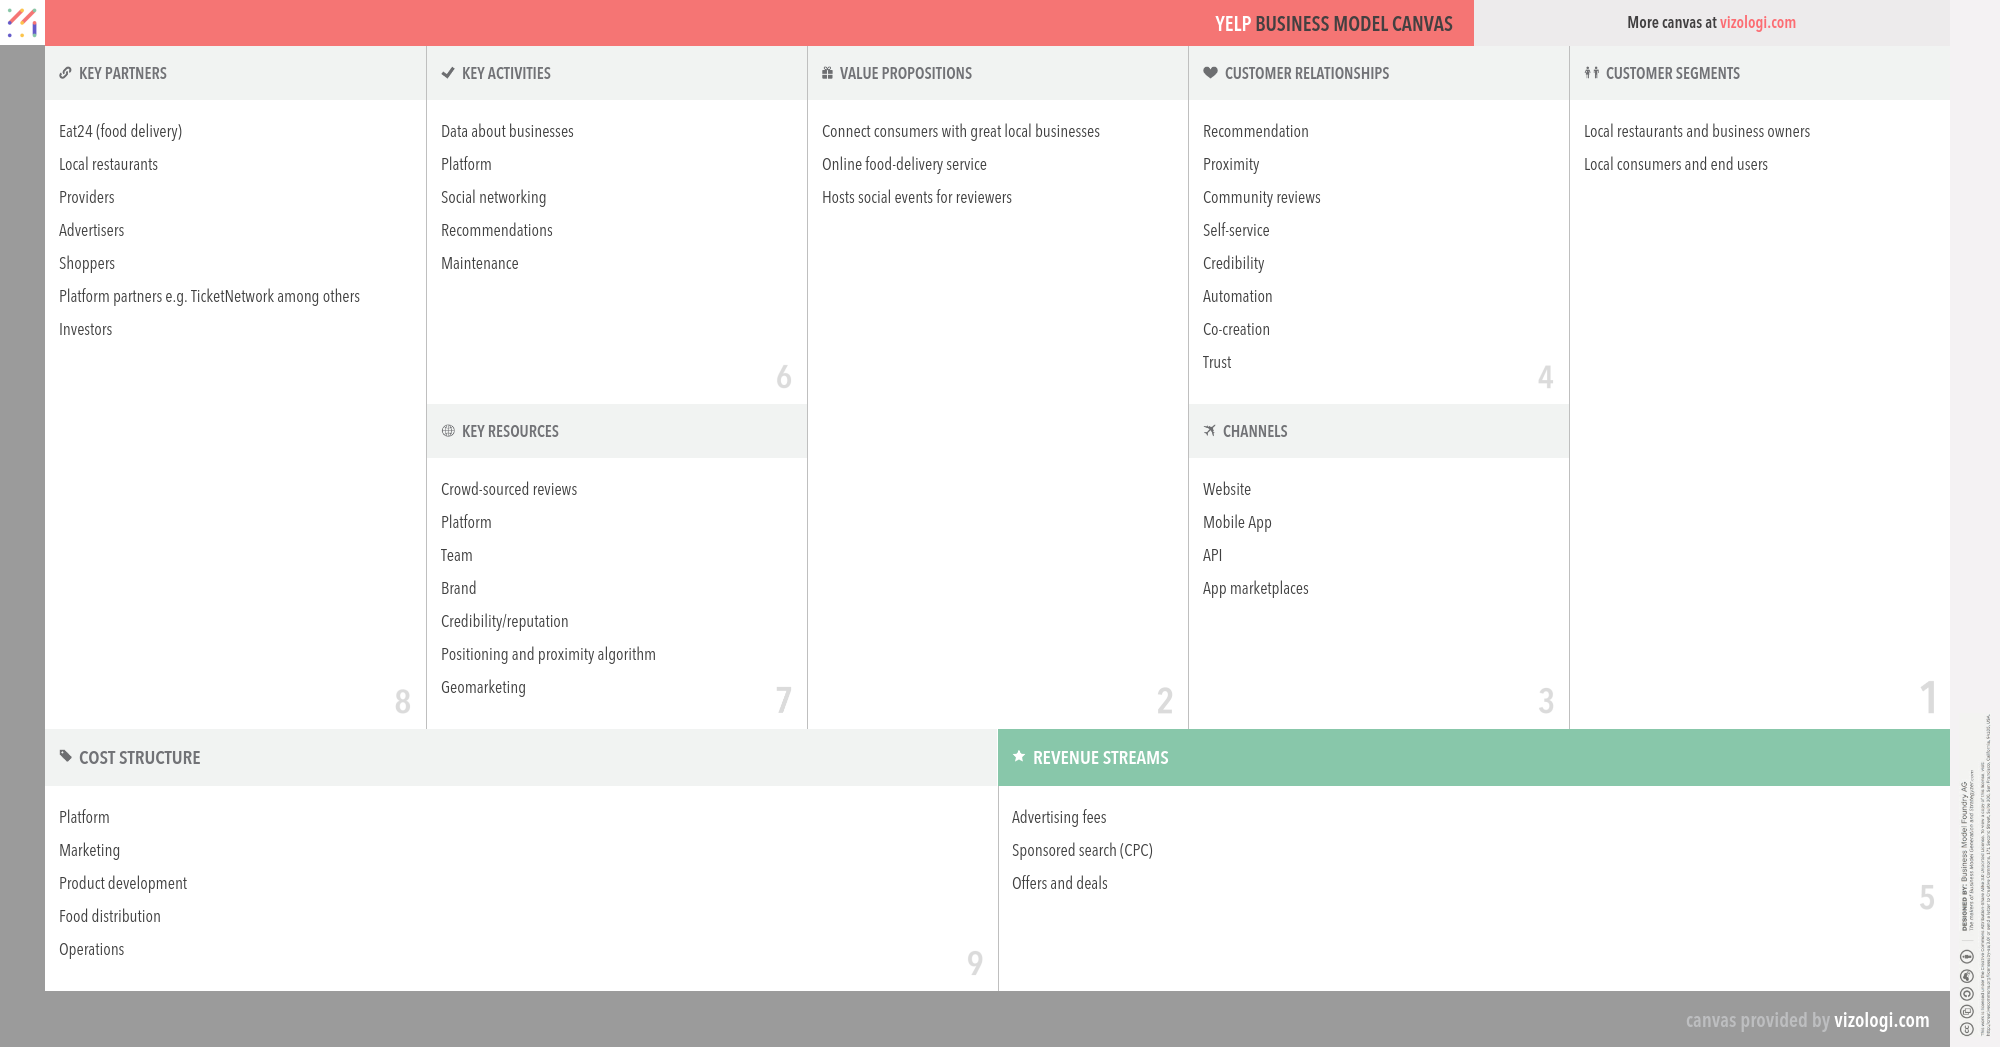This screenshot has width=2000, height=1047.
Task: Click 'Advertising fees' revenue entry
Action: pos(1058,817)
